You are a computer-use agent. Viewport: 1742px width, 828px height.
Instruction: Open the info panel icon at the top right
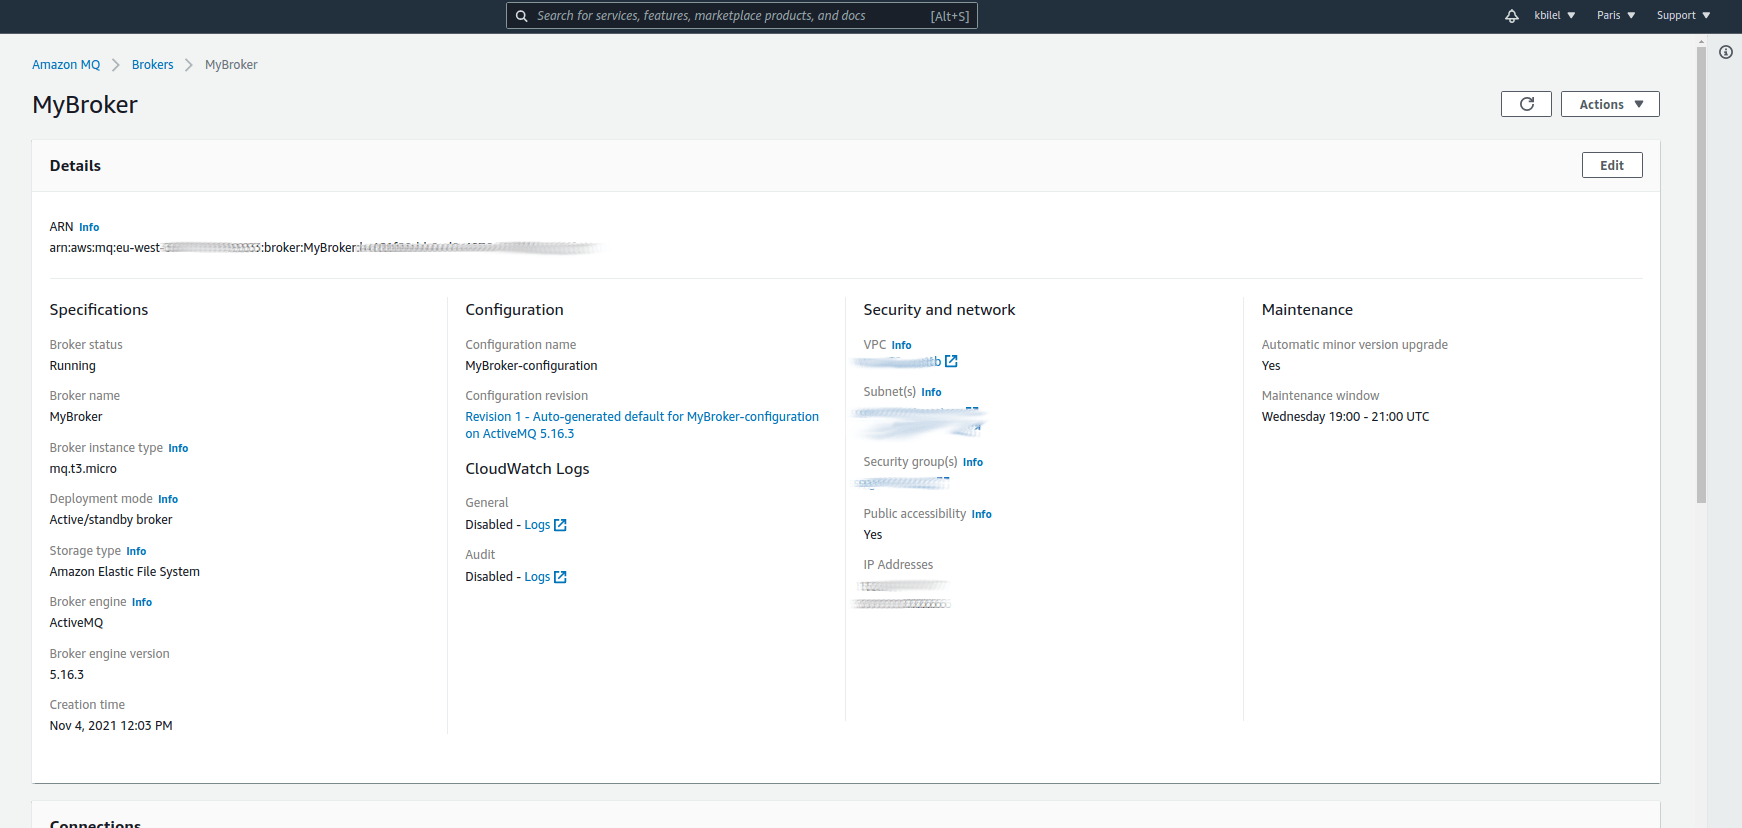point(1726,52)
